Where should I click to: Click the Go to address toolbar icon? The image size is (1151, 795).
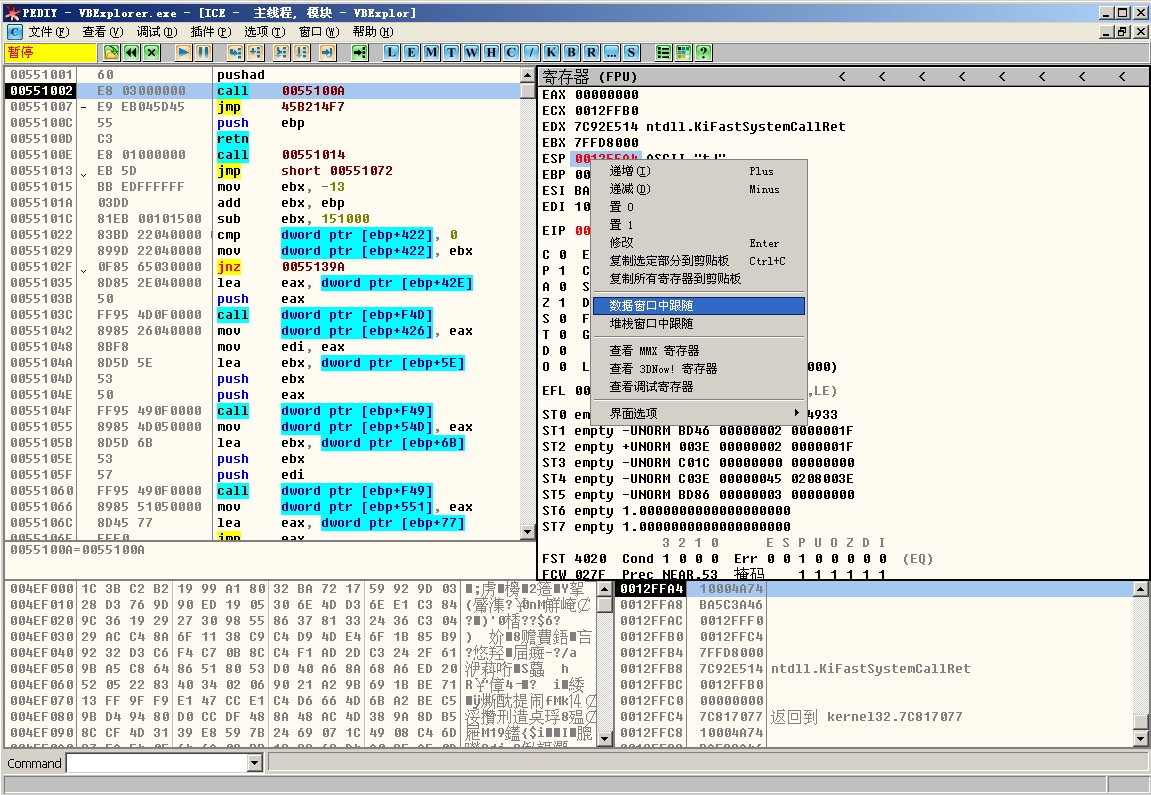pos(359,52)
